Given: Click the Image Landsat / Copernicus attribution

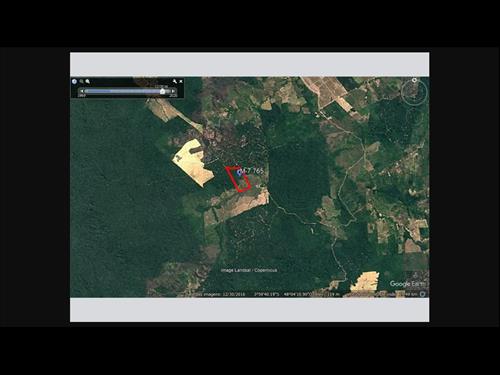Looking at the screenshot, I should [x=249, y=270].
